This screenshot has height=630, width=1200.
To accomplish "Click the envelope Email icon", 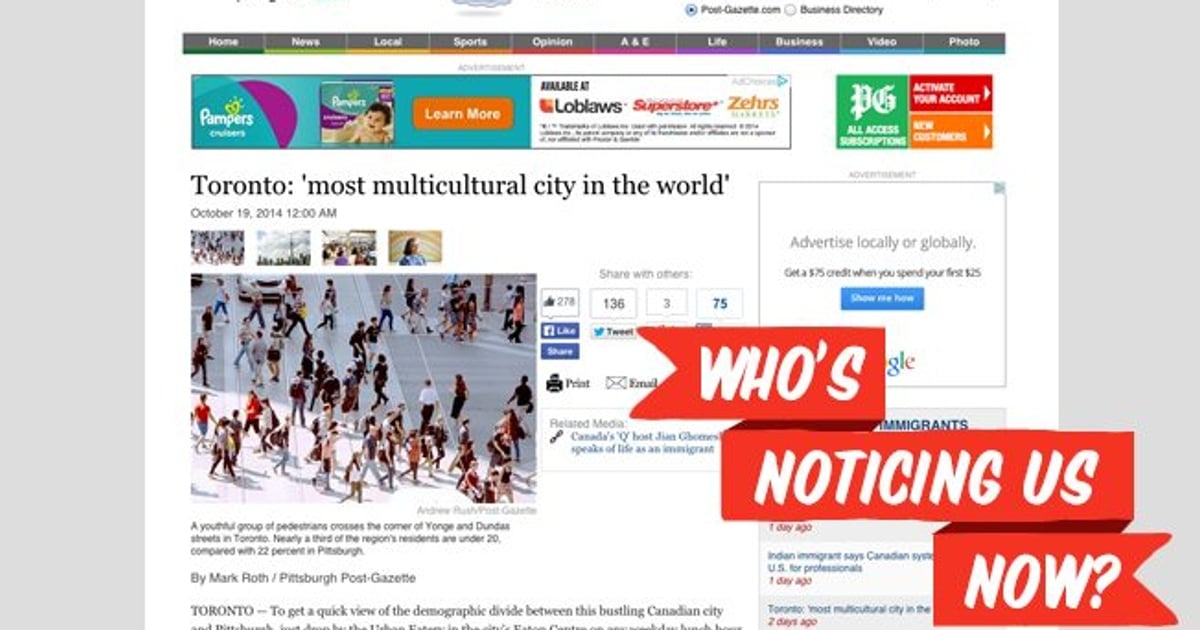I will pyautogui.click(x=616, y=383).
